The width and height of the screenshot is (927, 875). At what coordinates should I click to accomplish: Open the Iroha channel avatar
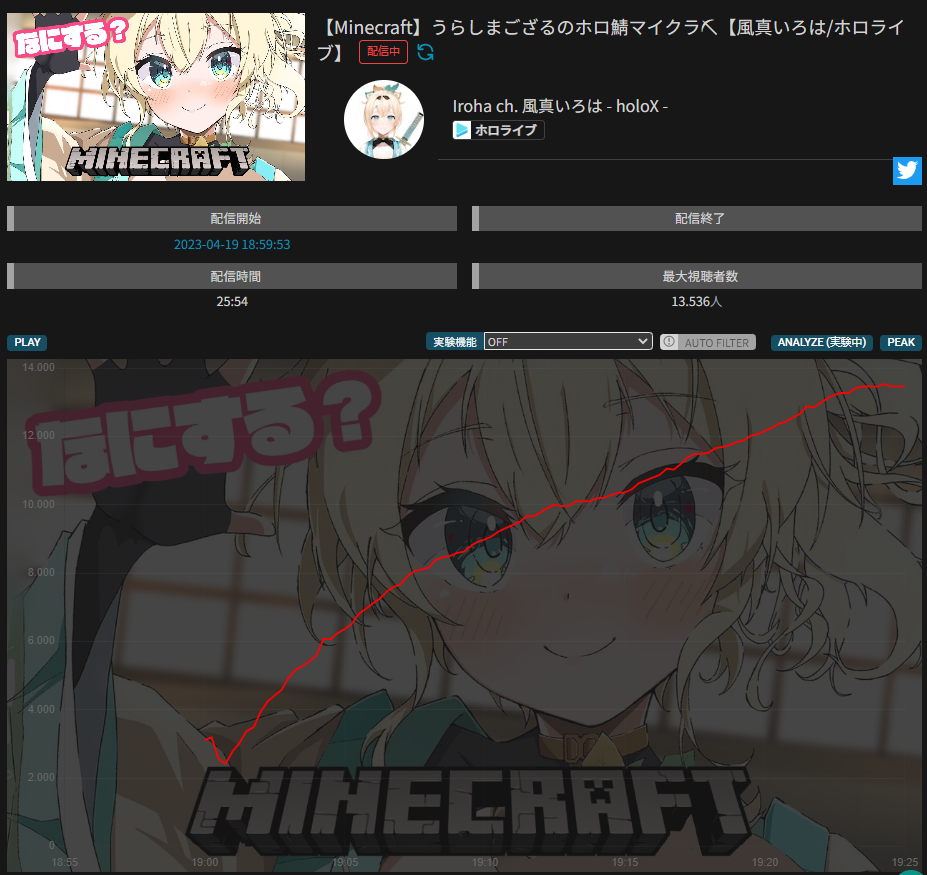click(384, 119)
